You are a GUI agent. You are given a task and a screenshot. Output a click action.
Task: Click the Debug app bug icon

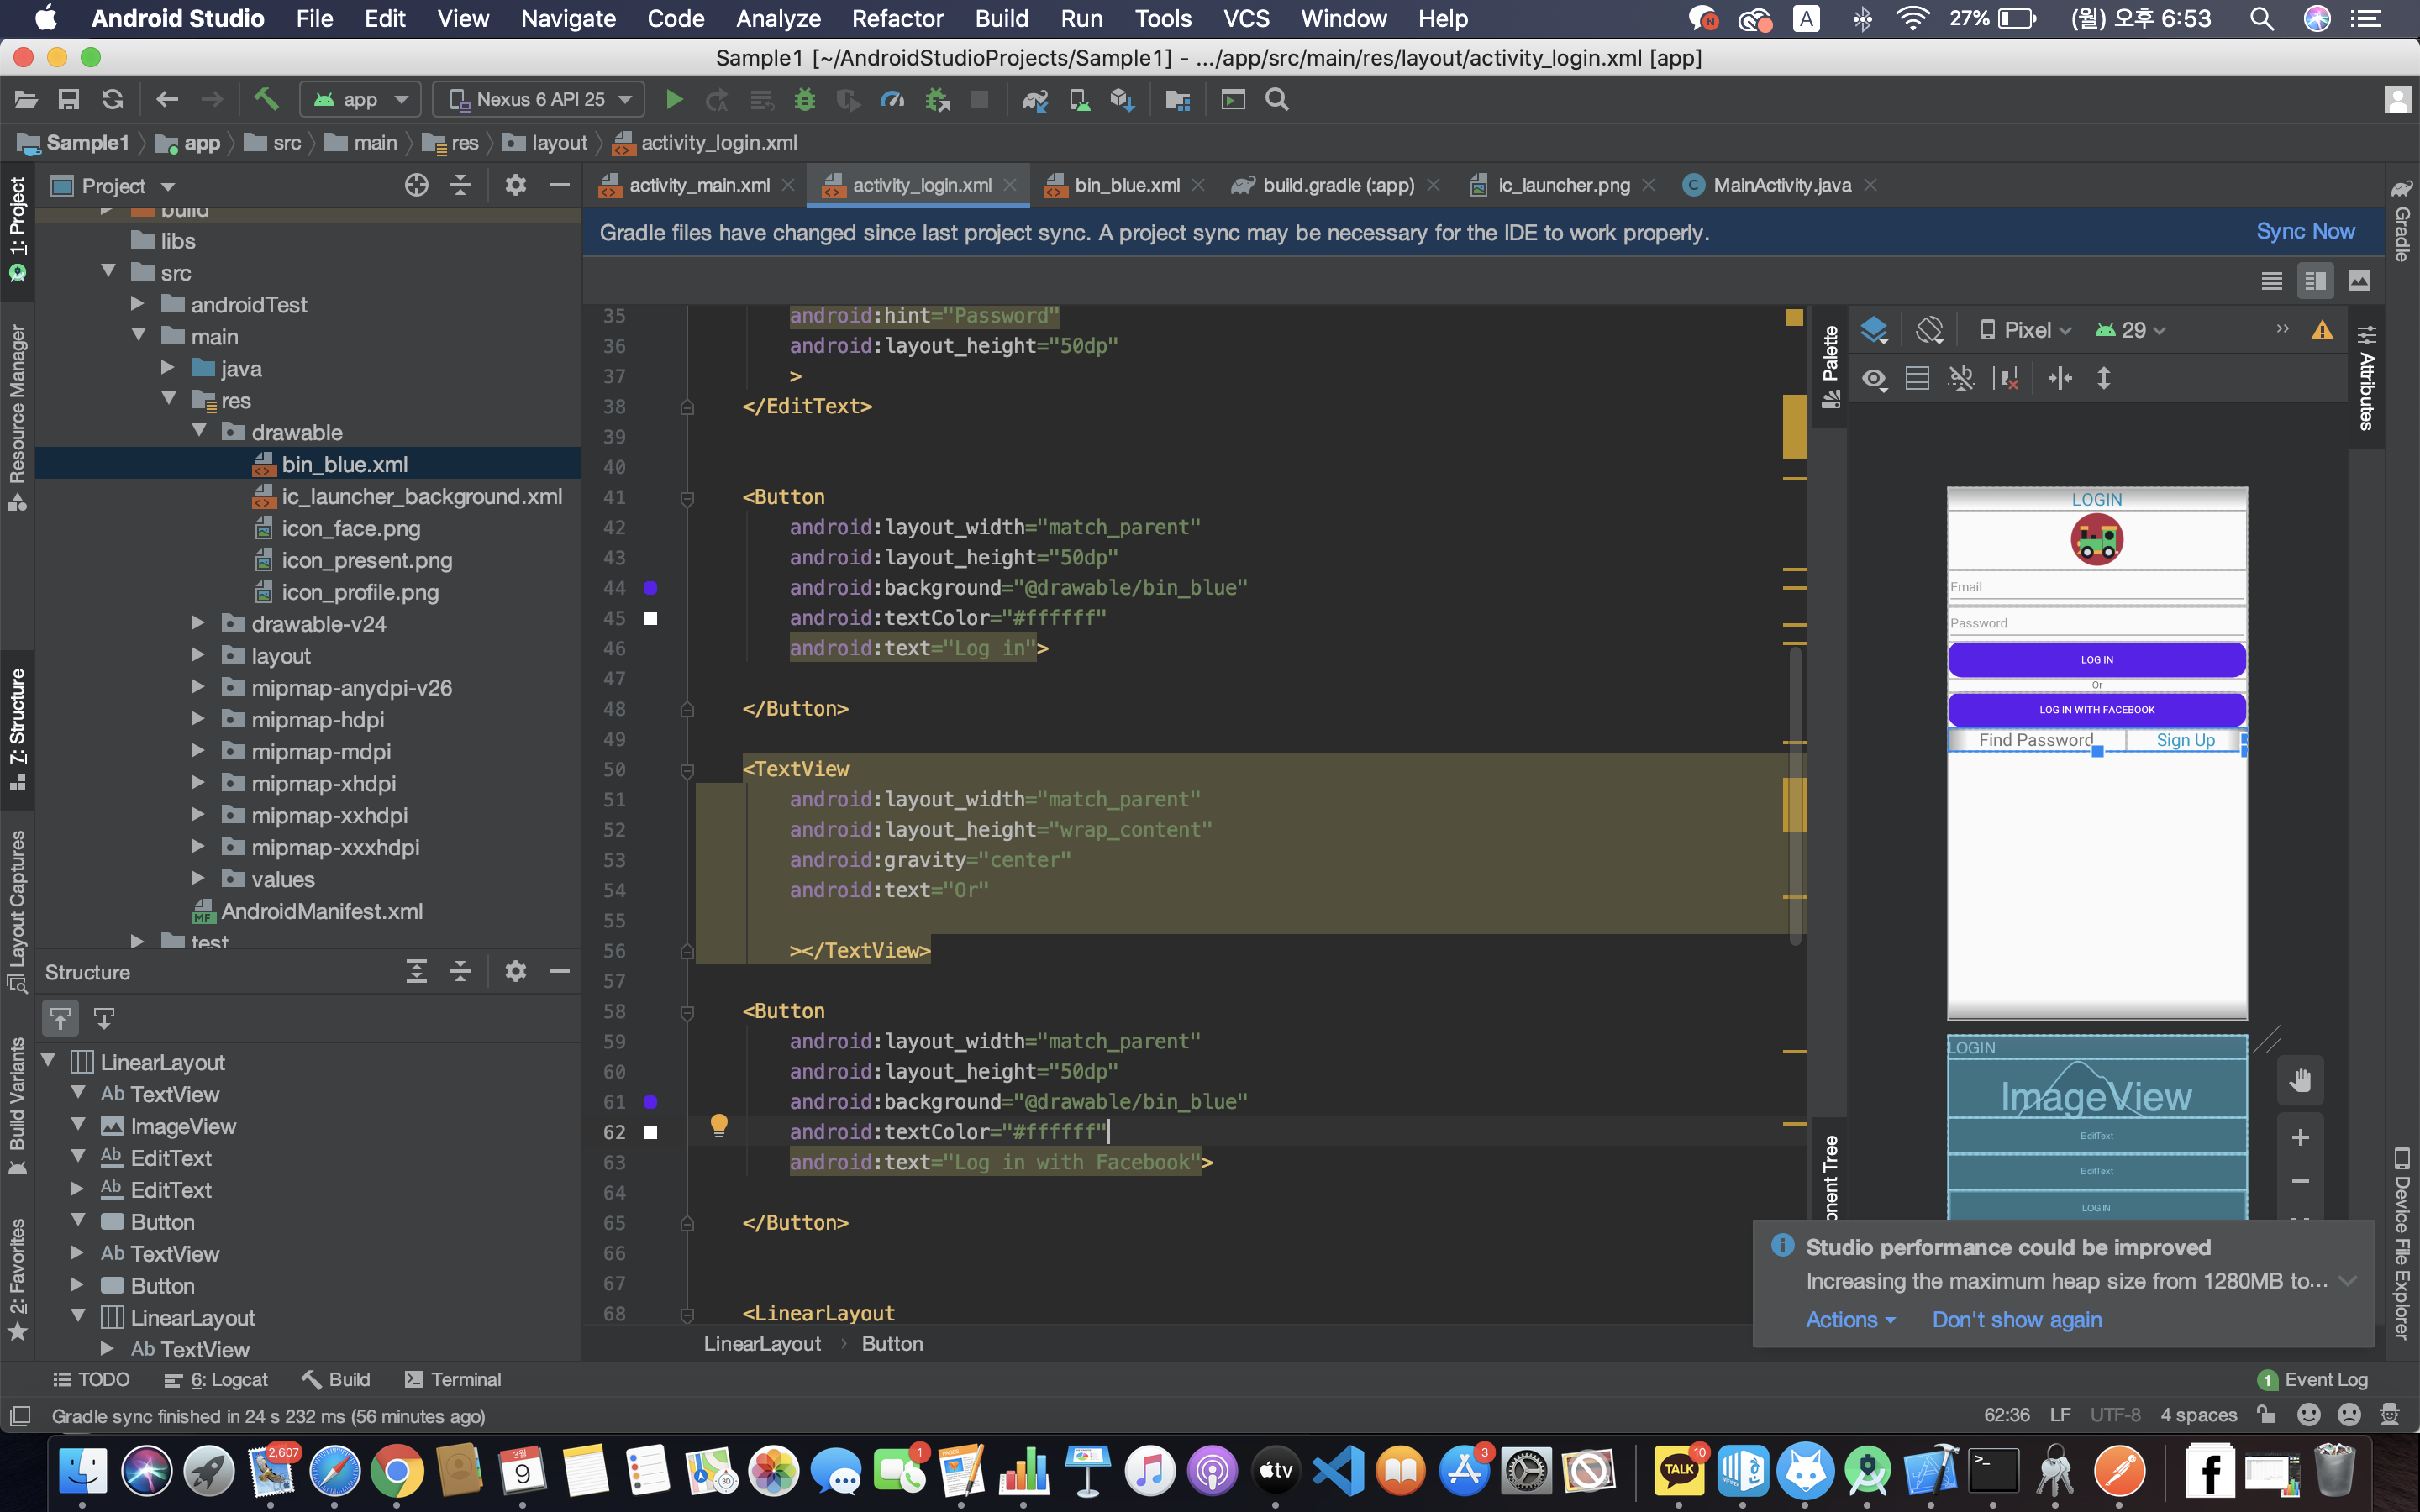click(805, 100)
